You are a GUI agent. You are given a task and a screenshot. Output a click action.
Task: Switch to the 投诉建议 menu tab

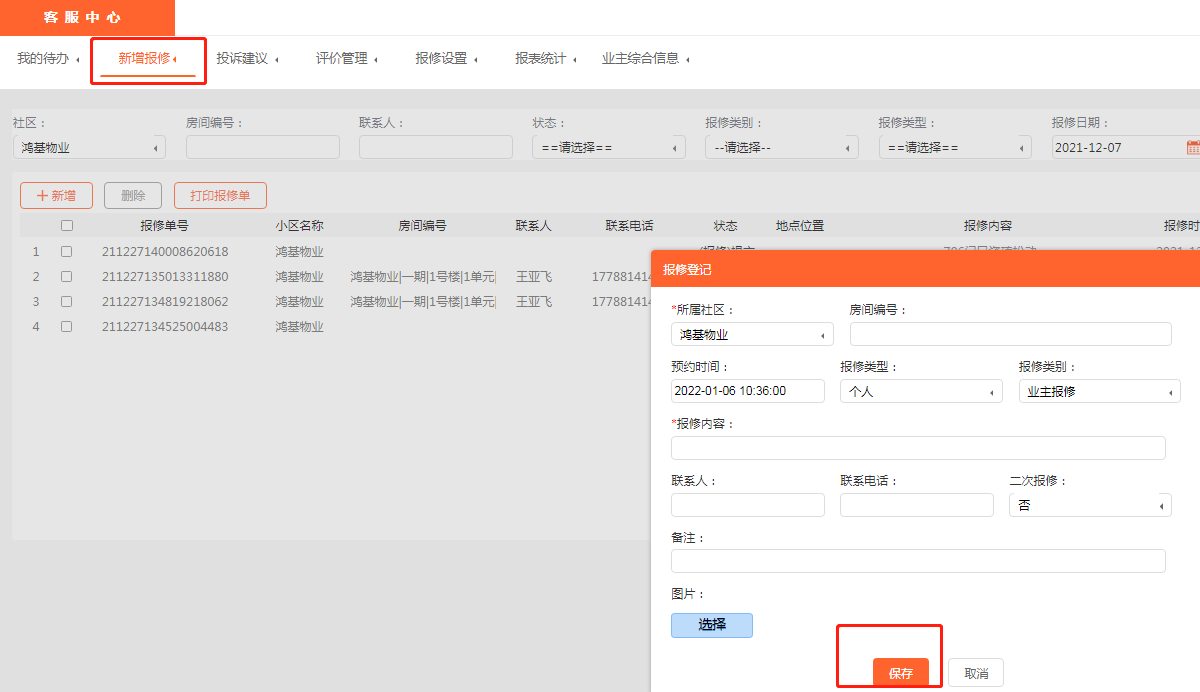(x=247, y=59)
